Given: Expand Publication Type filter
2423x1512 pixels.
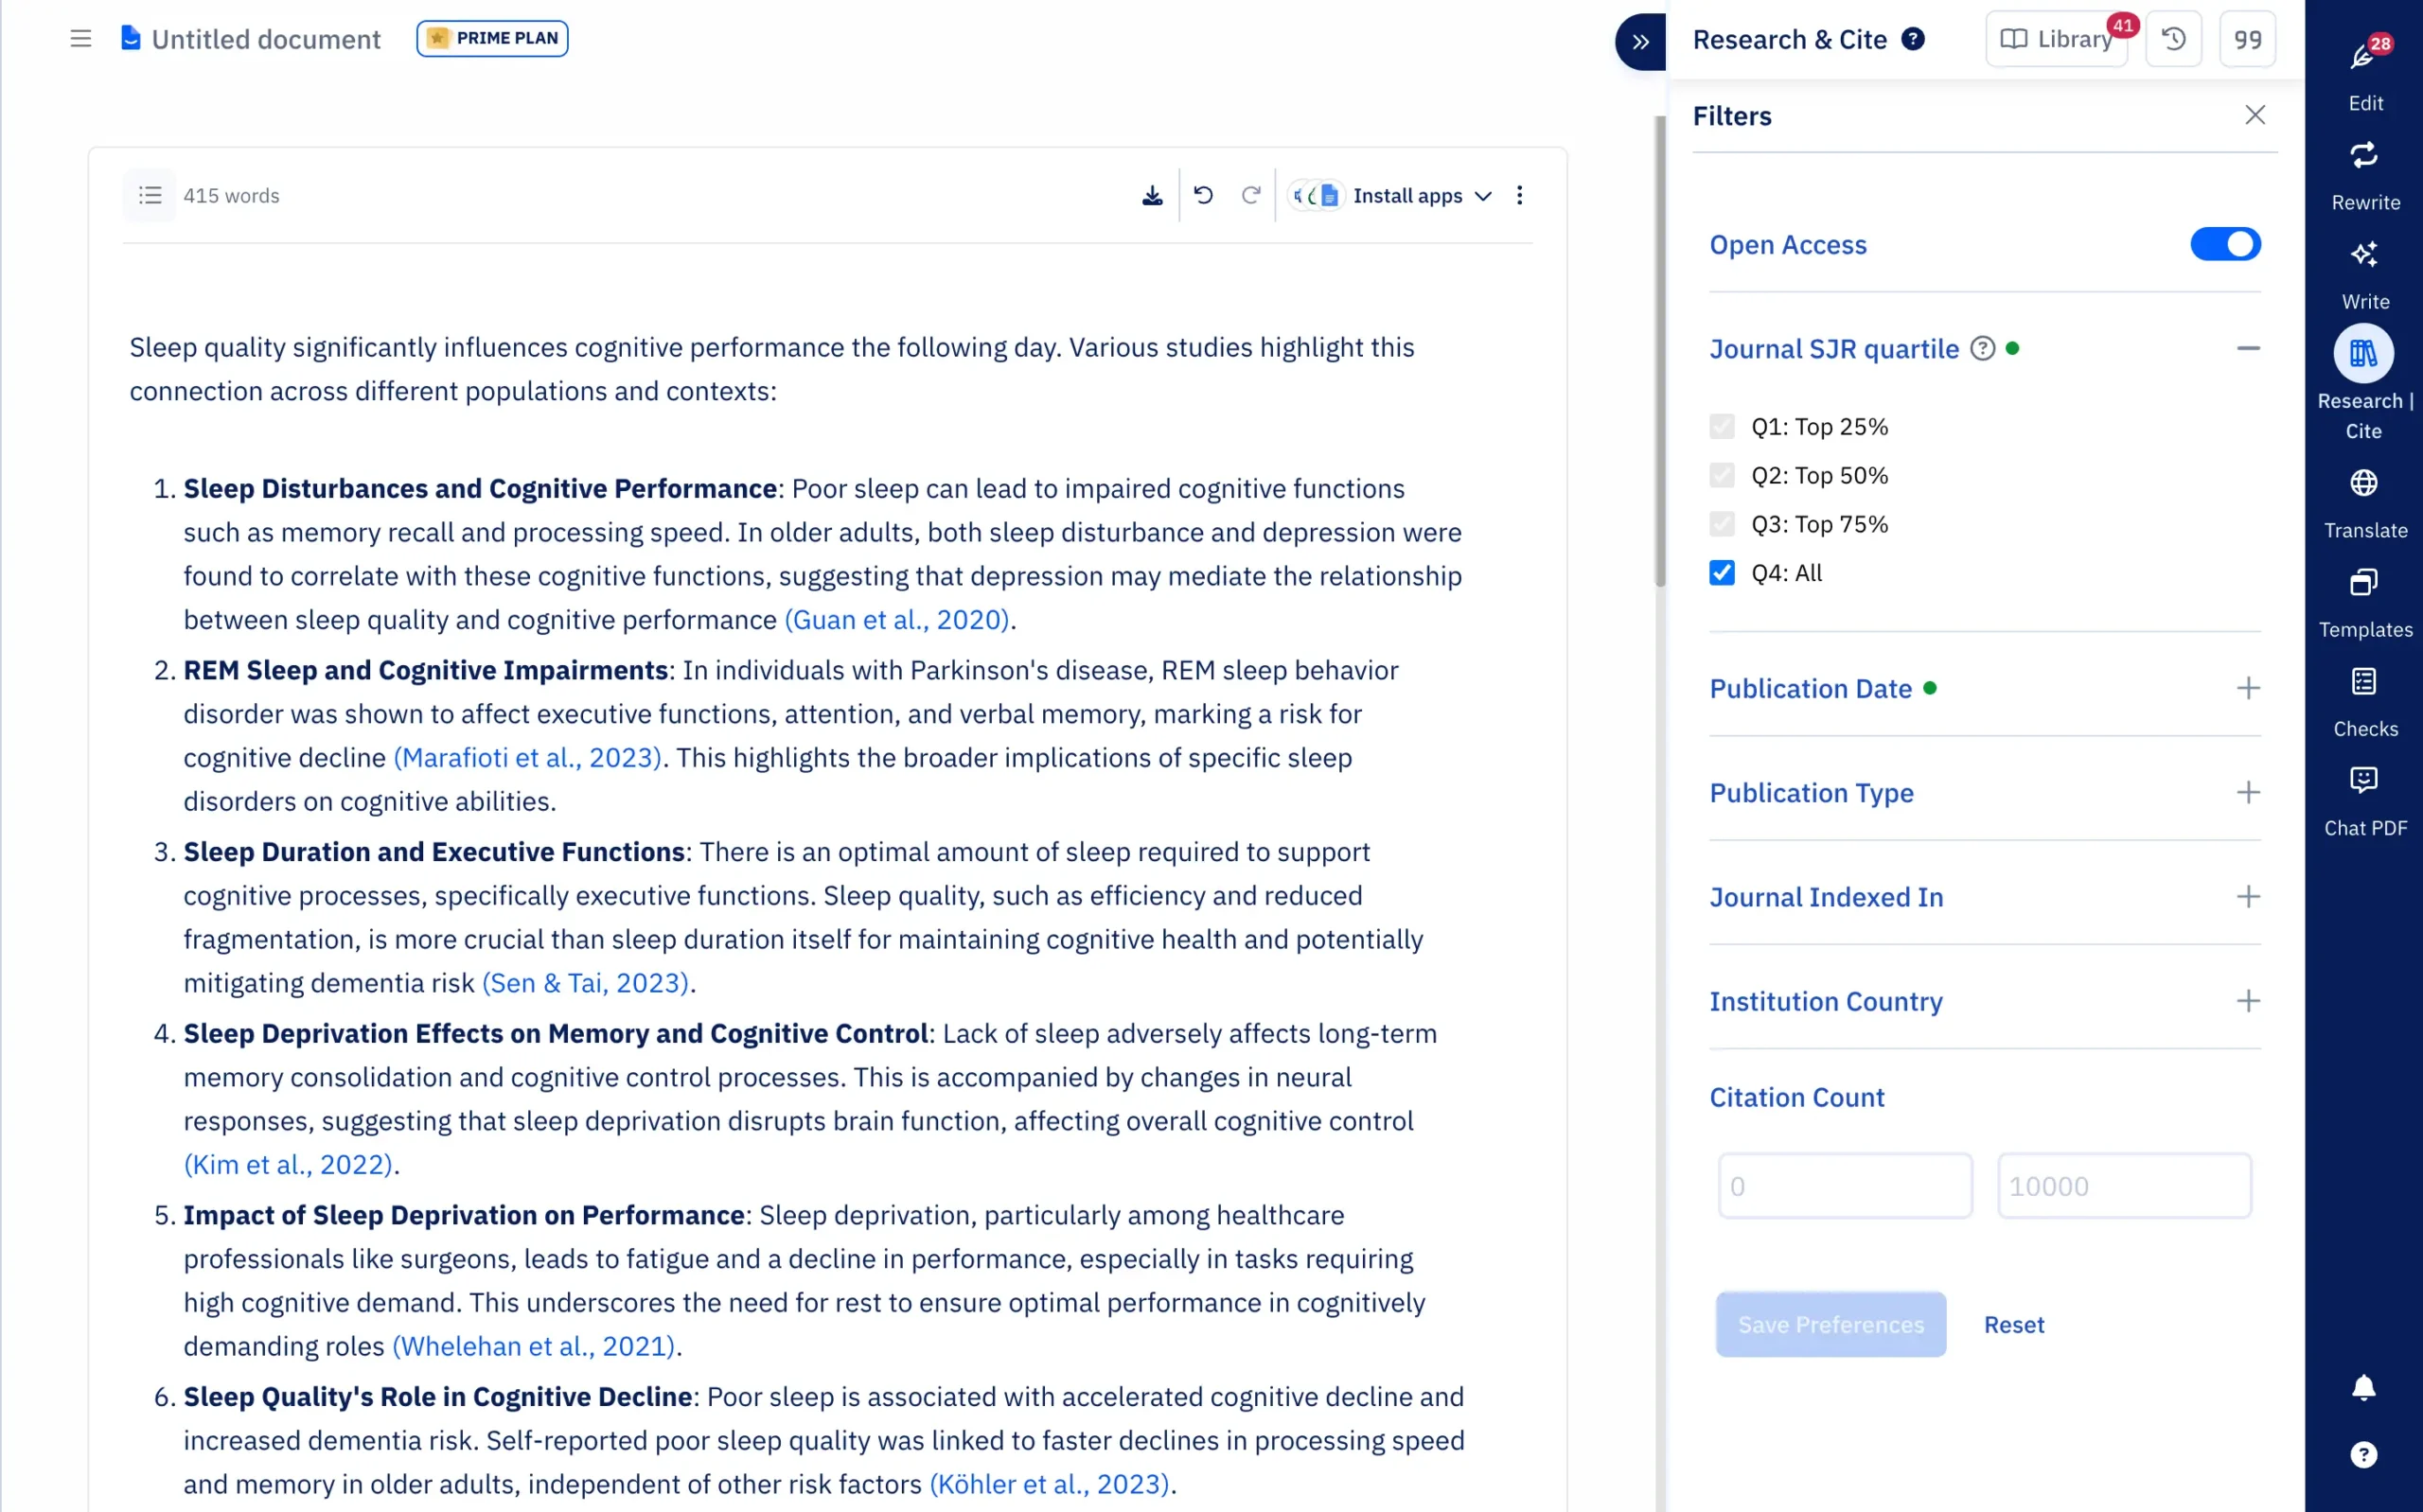Looking at the screenshot, I should pos(2248,792).
